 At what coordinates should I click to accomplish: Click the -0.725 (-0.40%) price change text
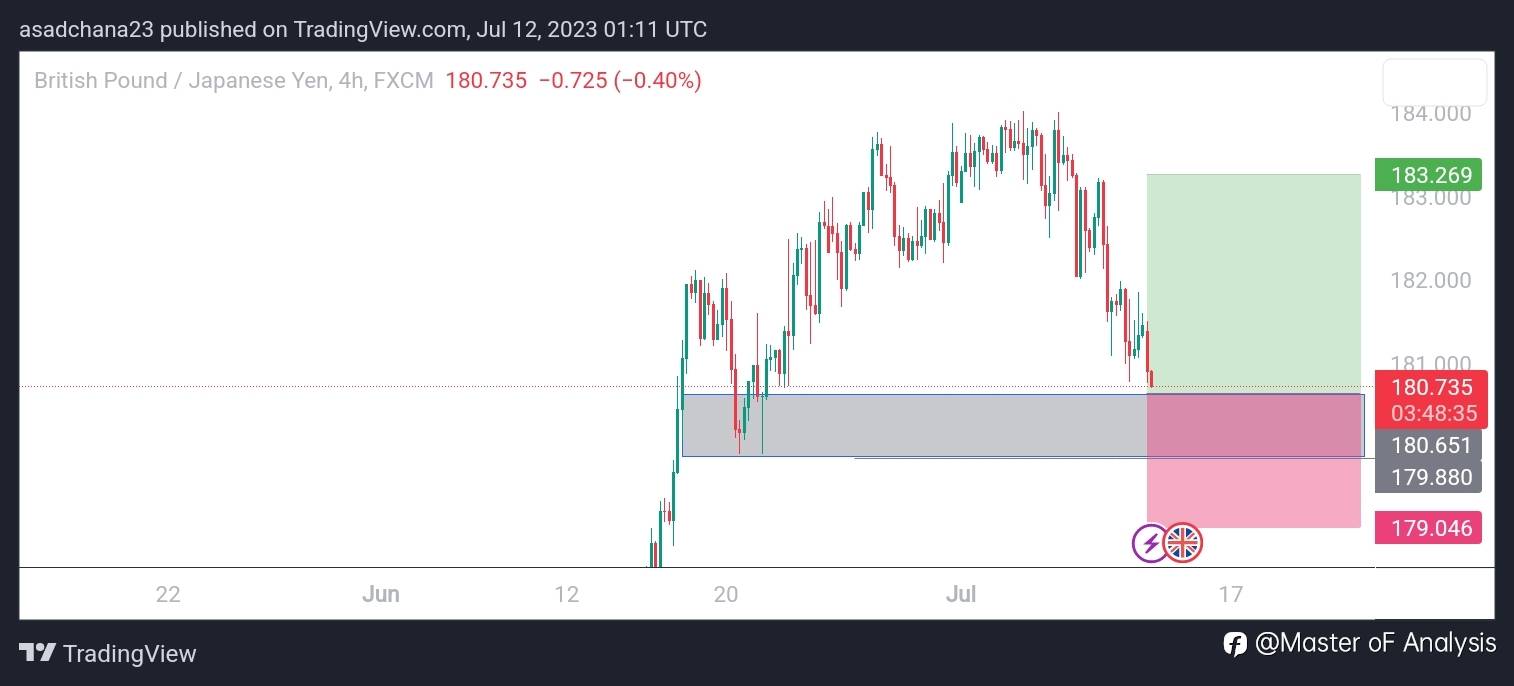coord(620,81)
